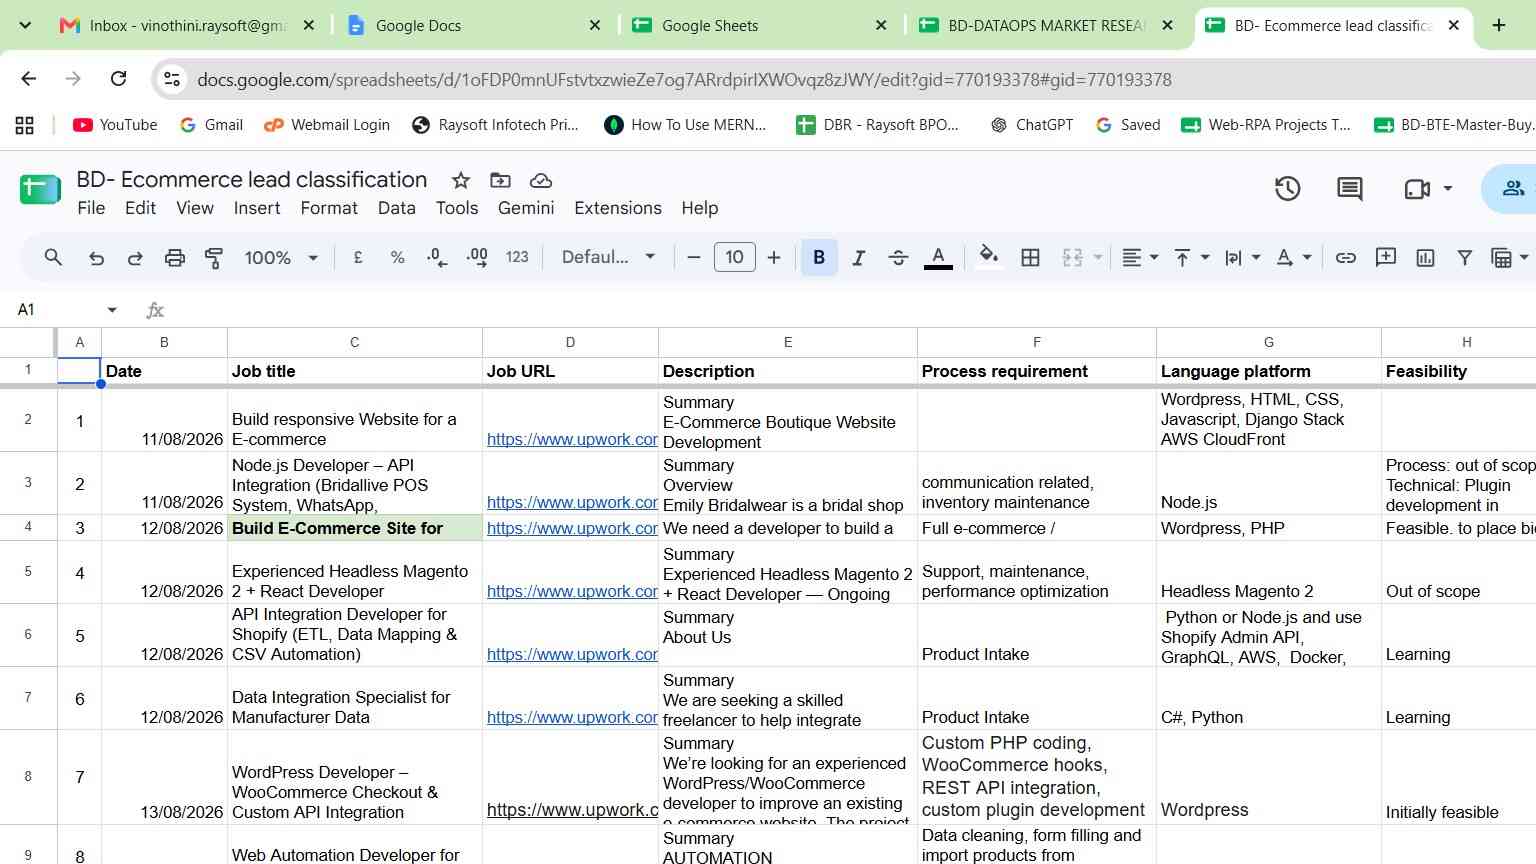Image resolution: width=1536 pixels, height=864 pixels.
Task: Toggle bold formatting
Action: [819, 258]
